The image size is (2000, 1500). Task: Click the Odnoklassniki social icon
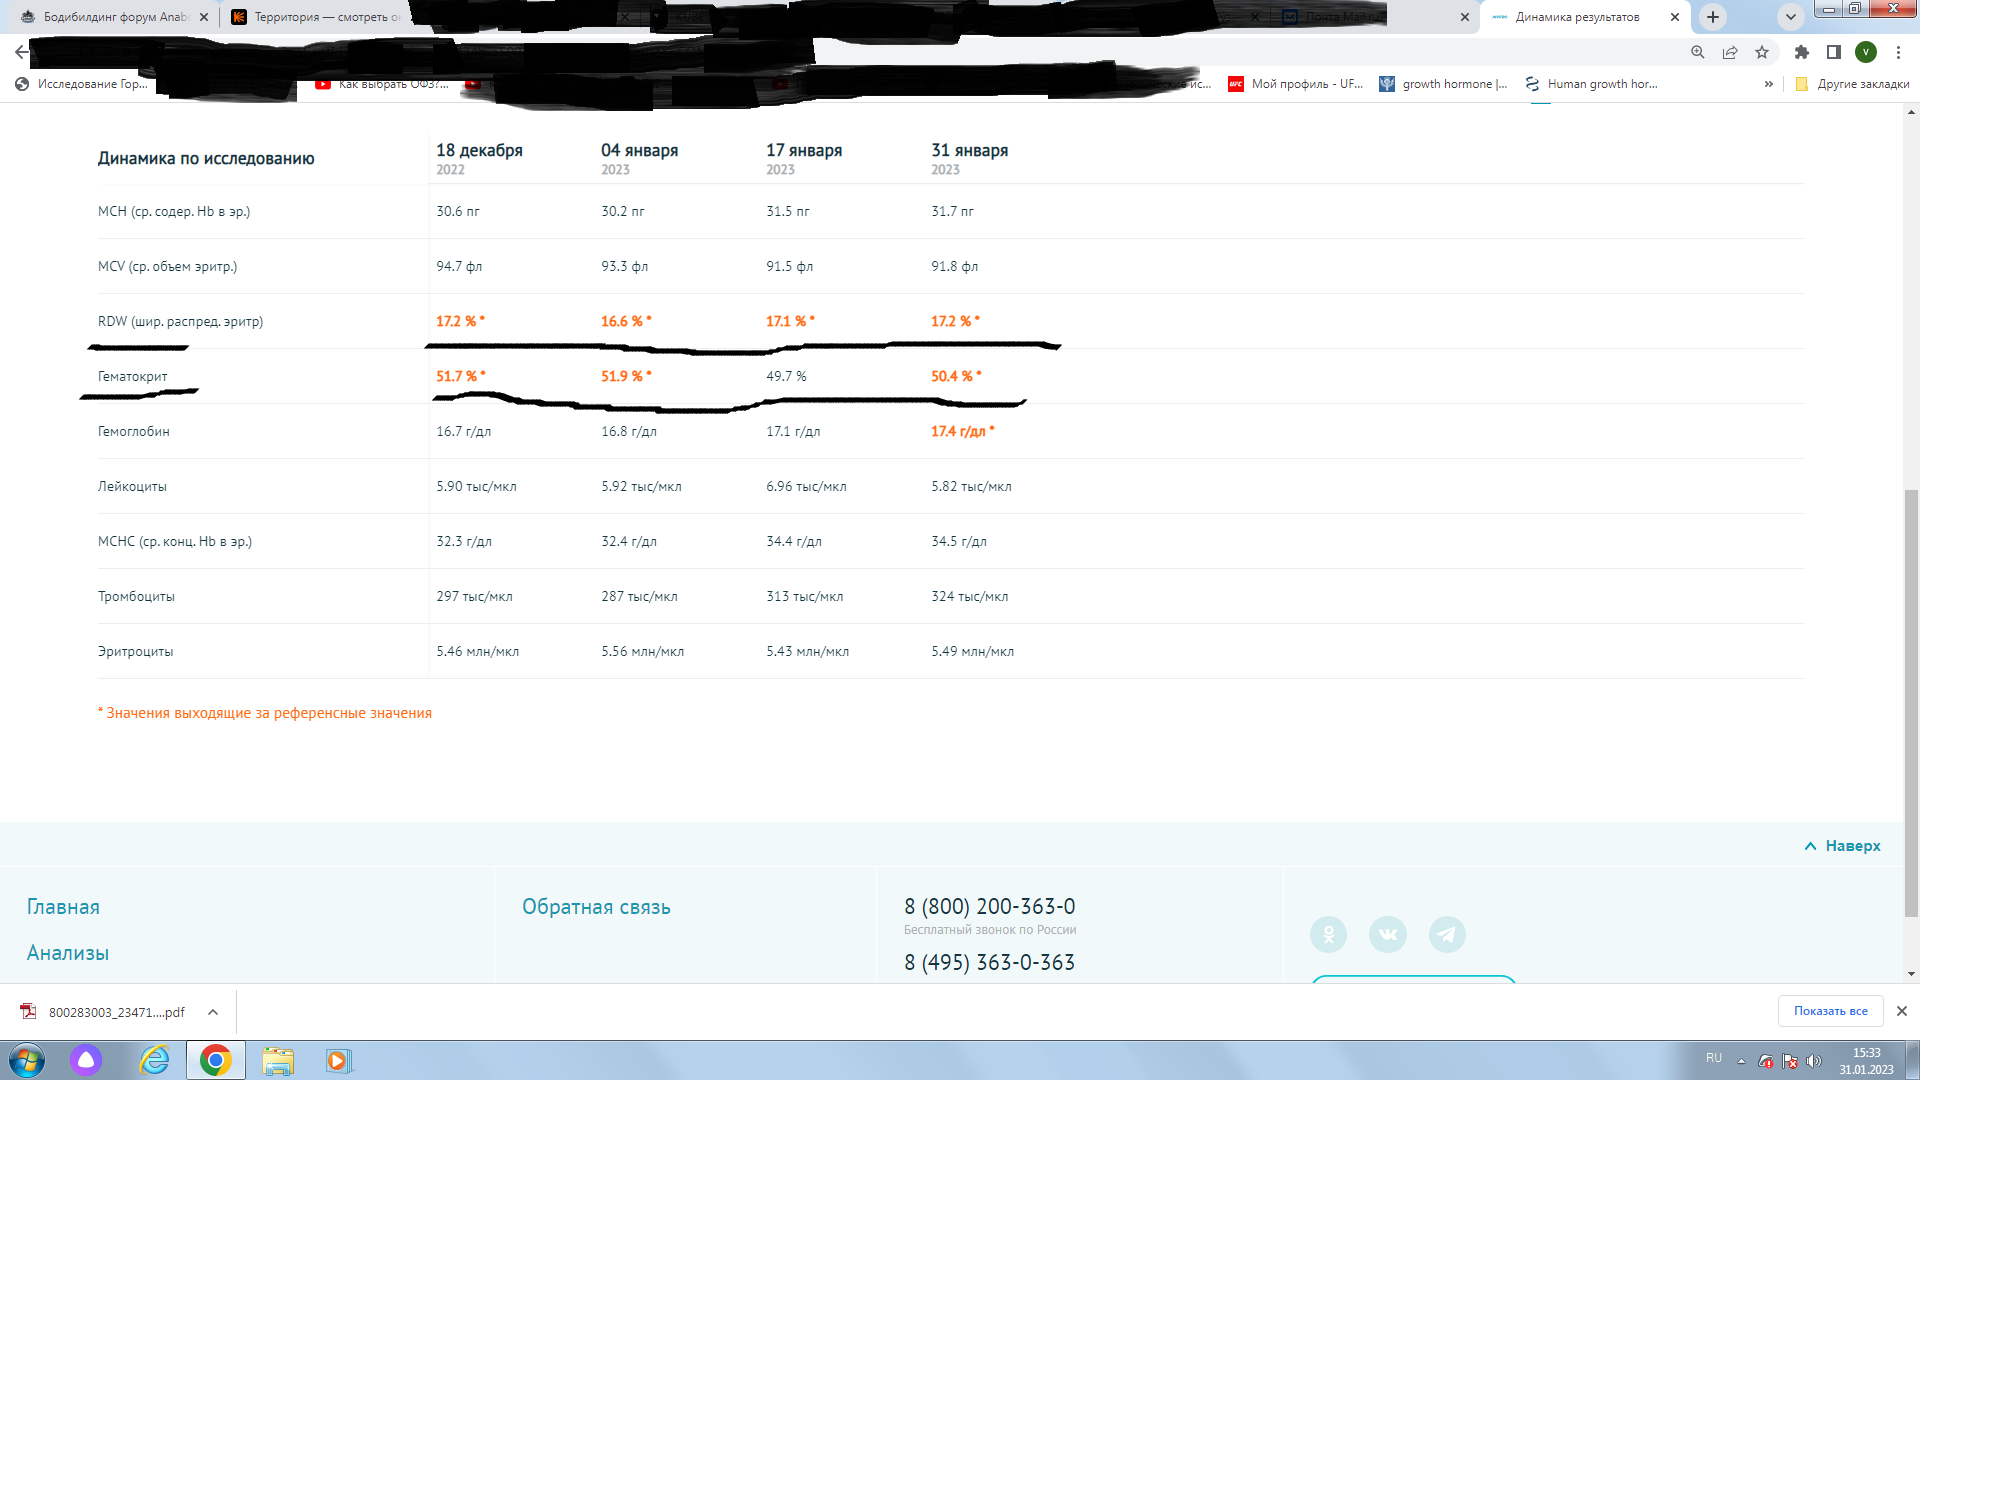[x=1328, y=934]
